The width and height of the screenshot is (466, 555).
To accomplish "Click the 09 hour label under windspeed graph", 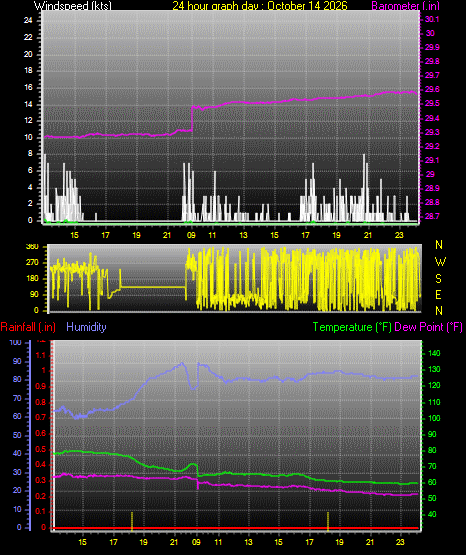I will (191, 235).
